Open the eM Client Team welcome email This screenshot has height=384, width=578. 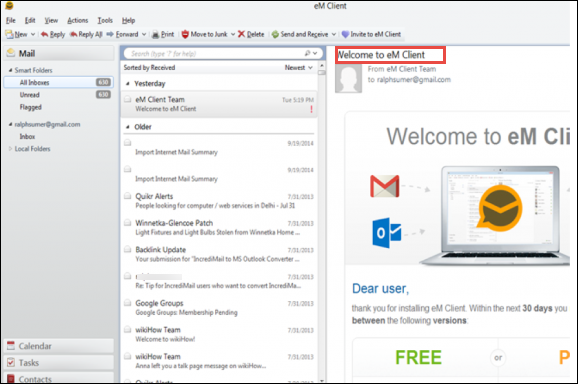pos(219,104)
